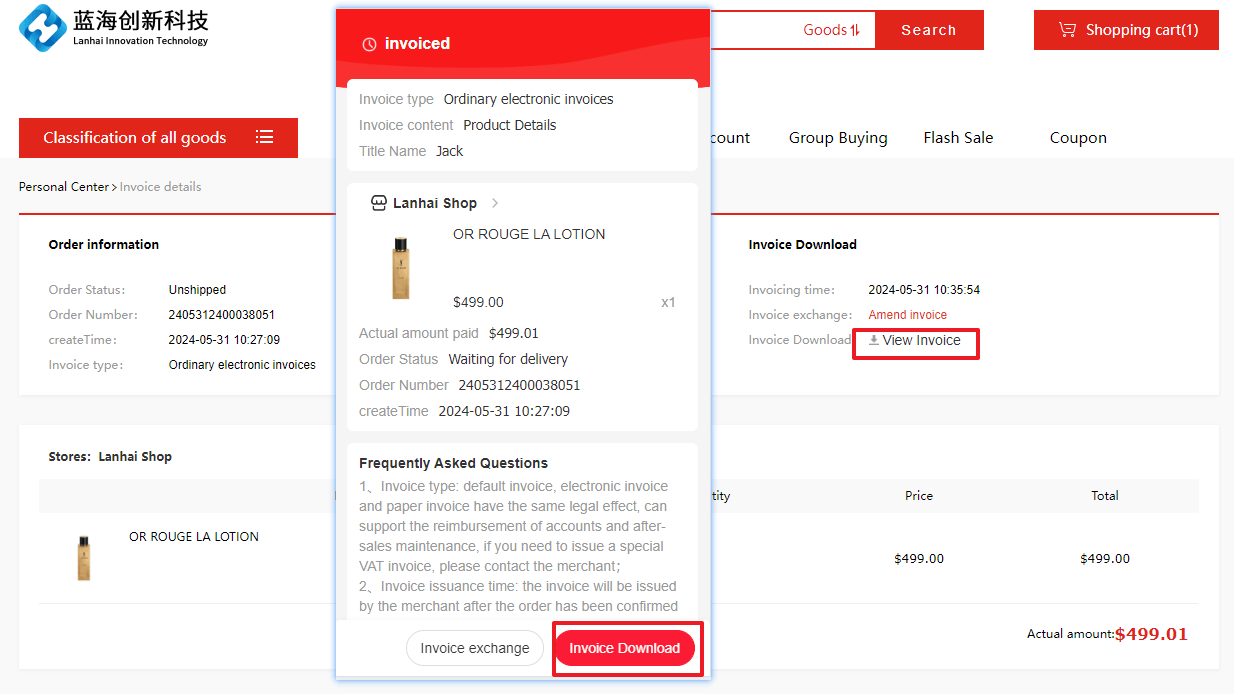Viewport: 1234px width, 694px height.
Task: Click View Invoice link
Action: (x=921, y=341)
